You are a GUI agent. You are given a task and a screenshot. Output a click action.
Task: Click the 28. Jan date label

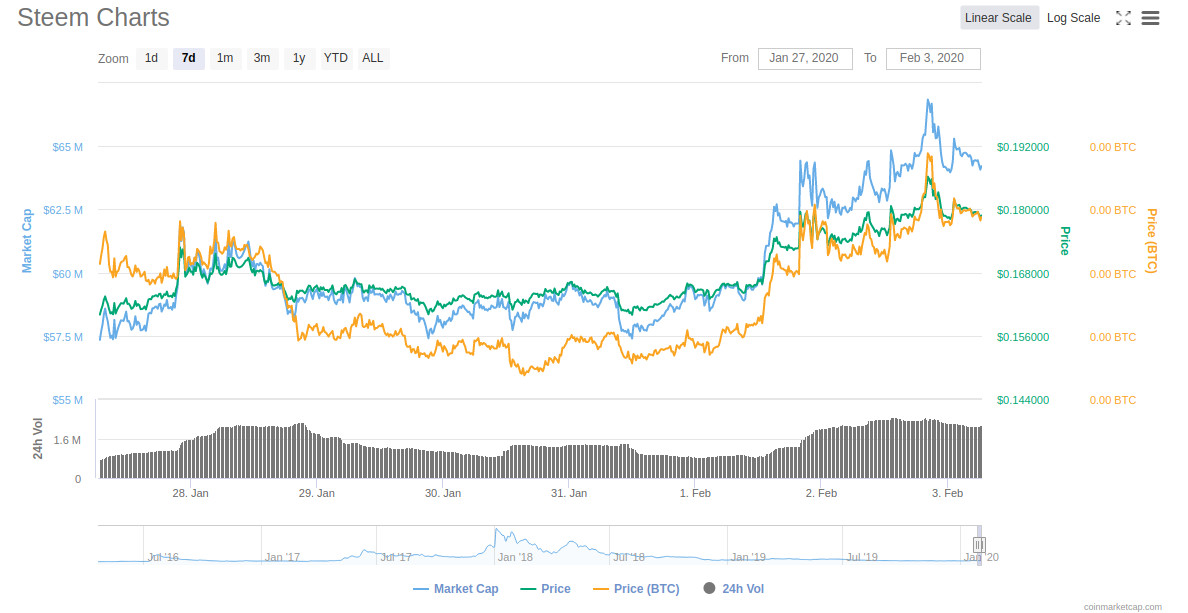coord(190,493)
